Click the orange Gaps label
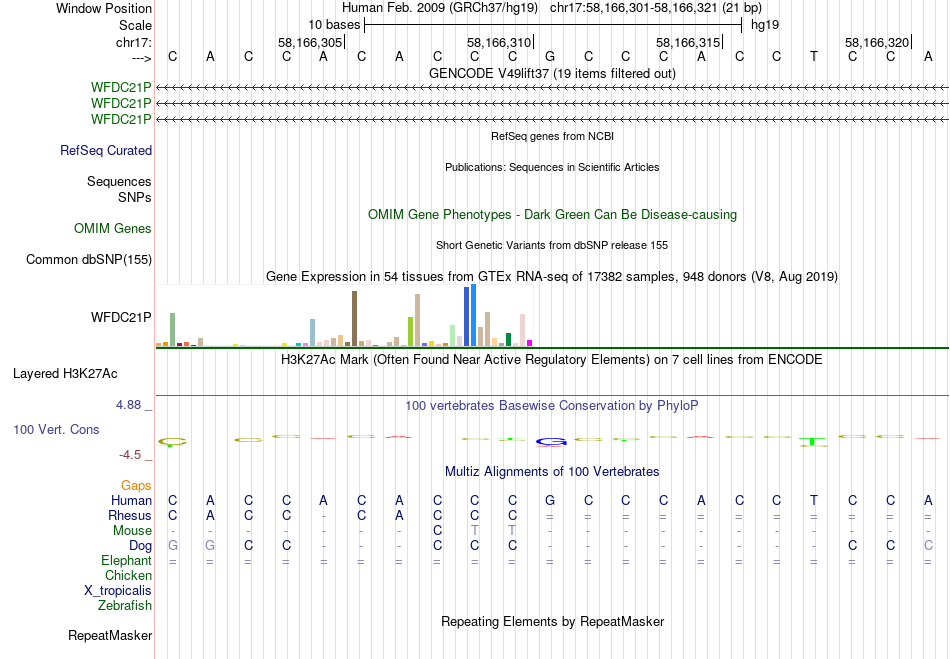950x659 pixels. click(x=136, y=485)
